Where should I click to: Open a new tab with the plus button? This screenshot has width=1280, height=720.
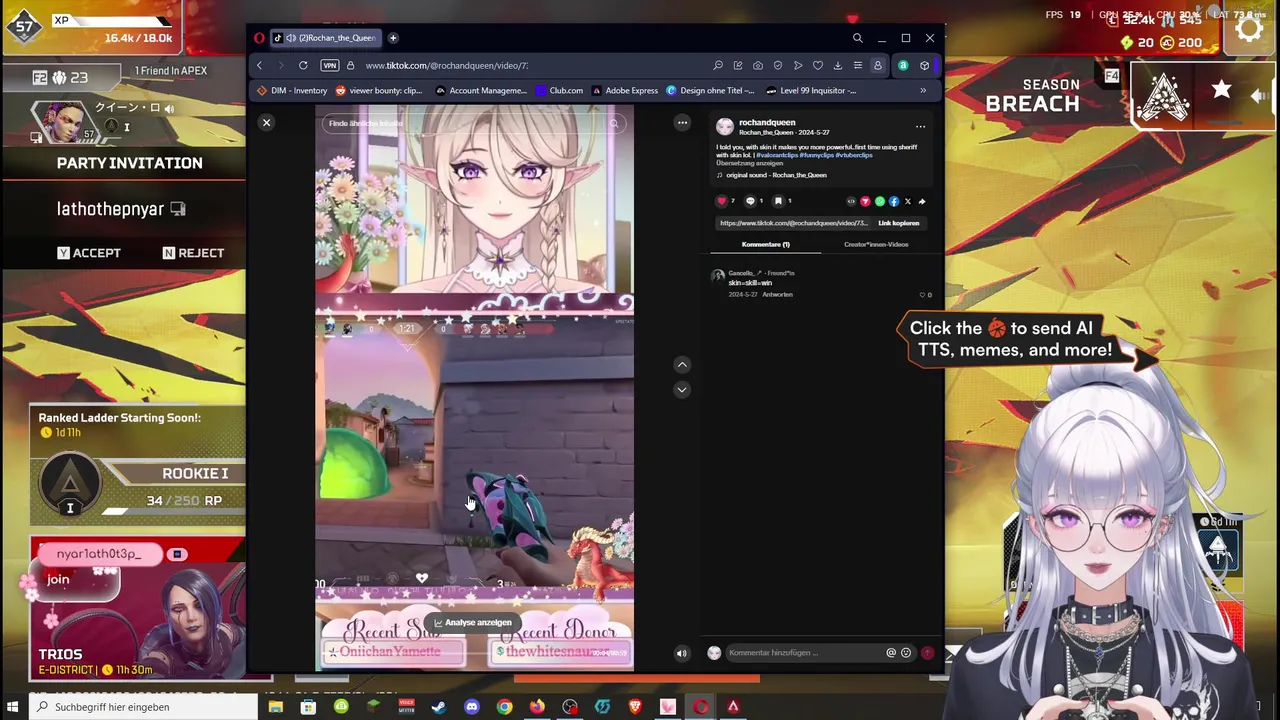click(x=393, y=38)
